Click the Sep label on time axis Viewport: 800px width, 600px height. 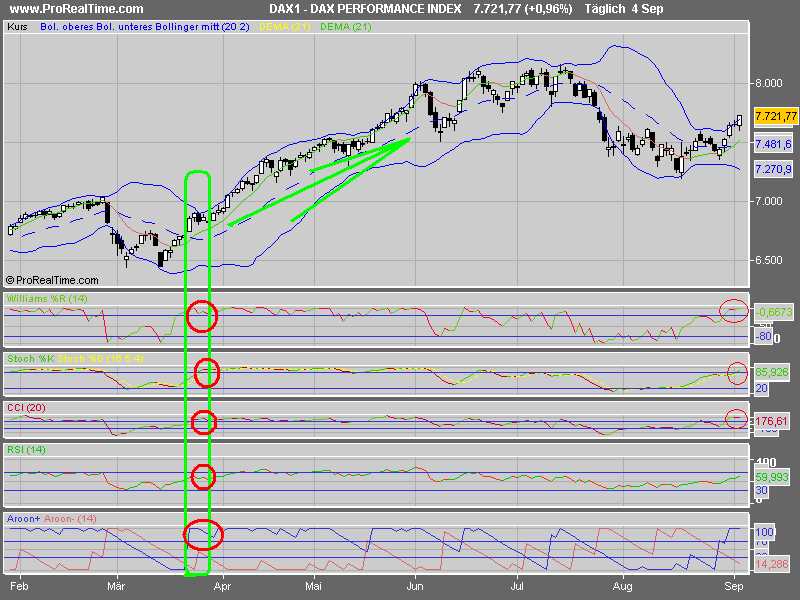point(734,587)
